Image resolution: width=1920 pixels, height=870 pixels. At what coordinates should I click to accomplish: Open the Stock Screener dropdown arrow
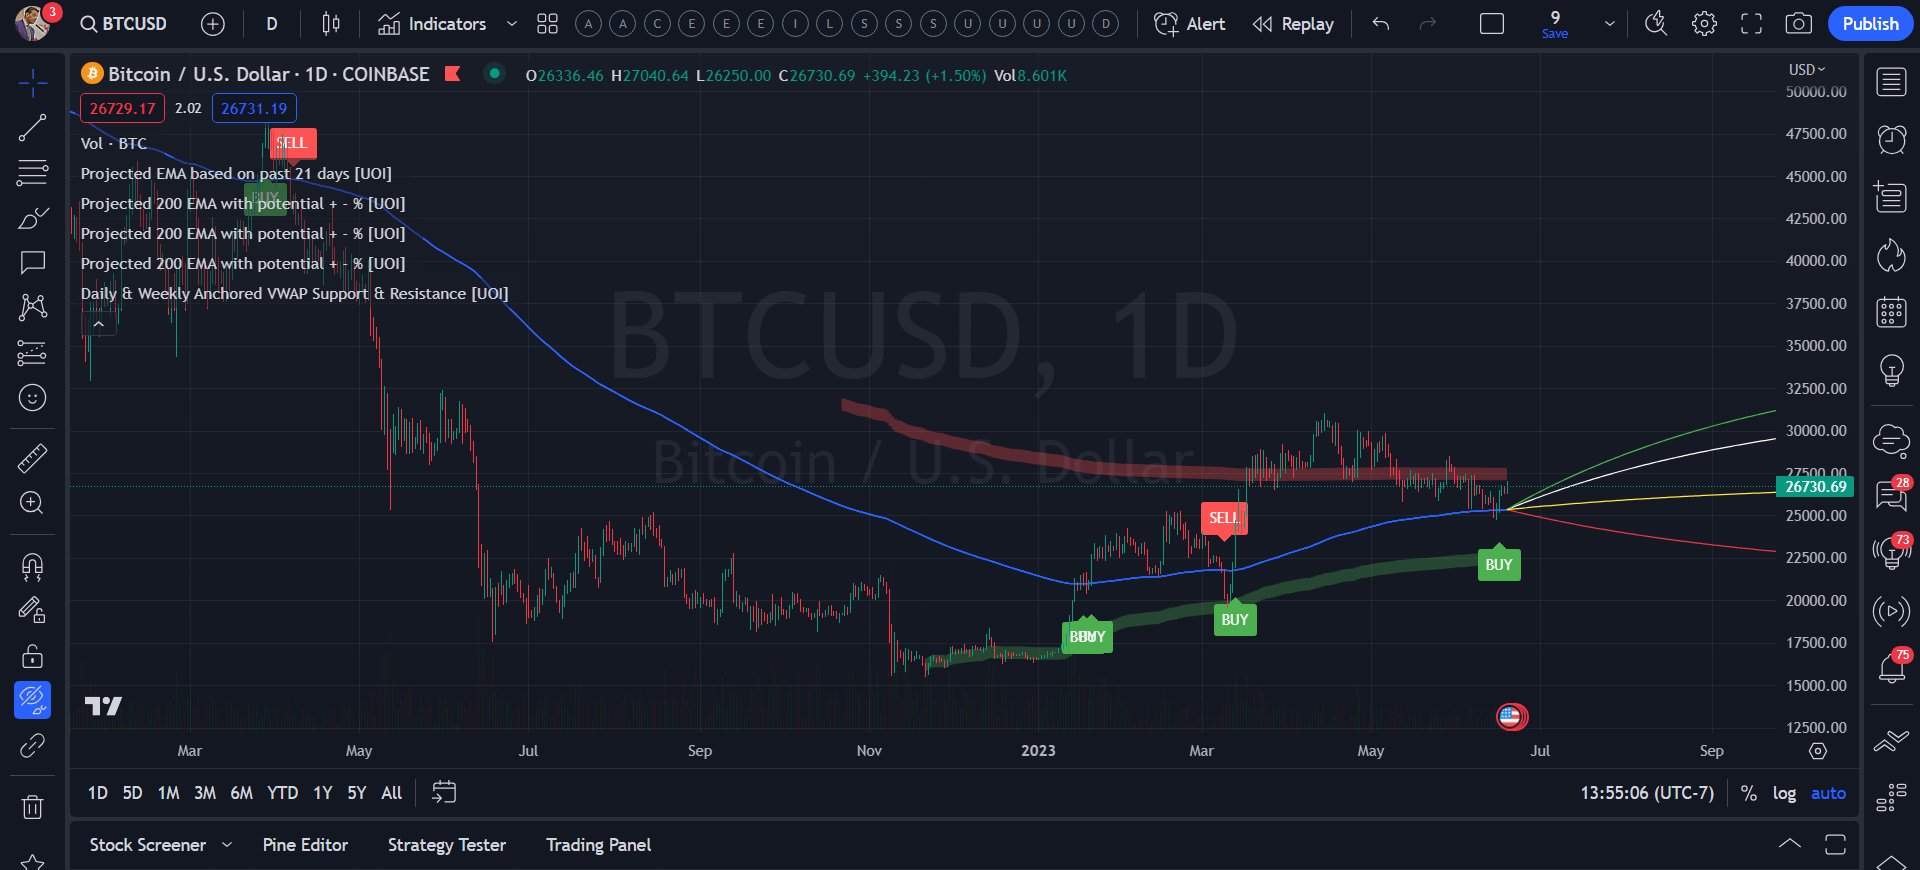pyautogui.click(x=227, y=845)
